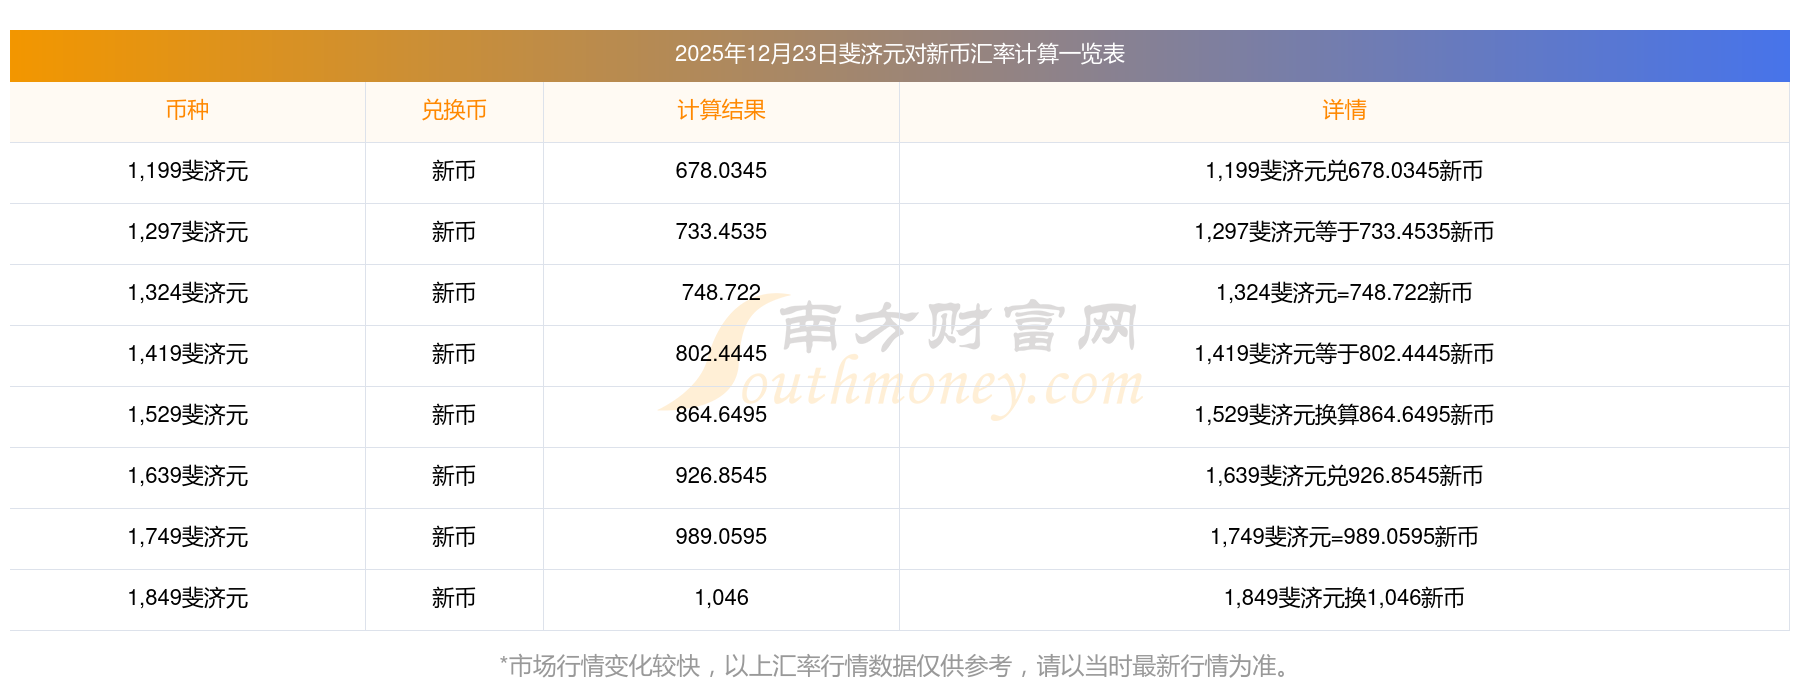Click the result value 1,046
Image resolution: width=1800 pixels, height=697 pixels.
pyautogui.click(x=721, y=598)
